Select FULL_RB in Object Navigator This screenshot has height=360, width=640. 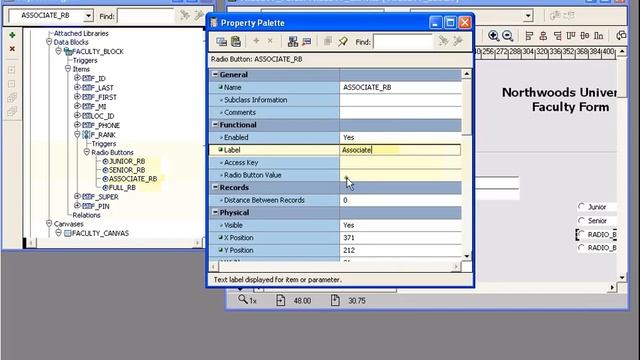[122, 187]
